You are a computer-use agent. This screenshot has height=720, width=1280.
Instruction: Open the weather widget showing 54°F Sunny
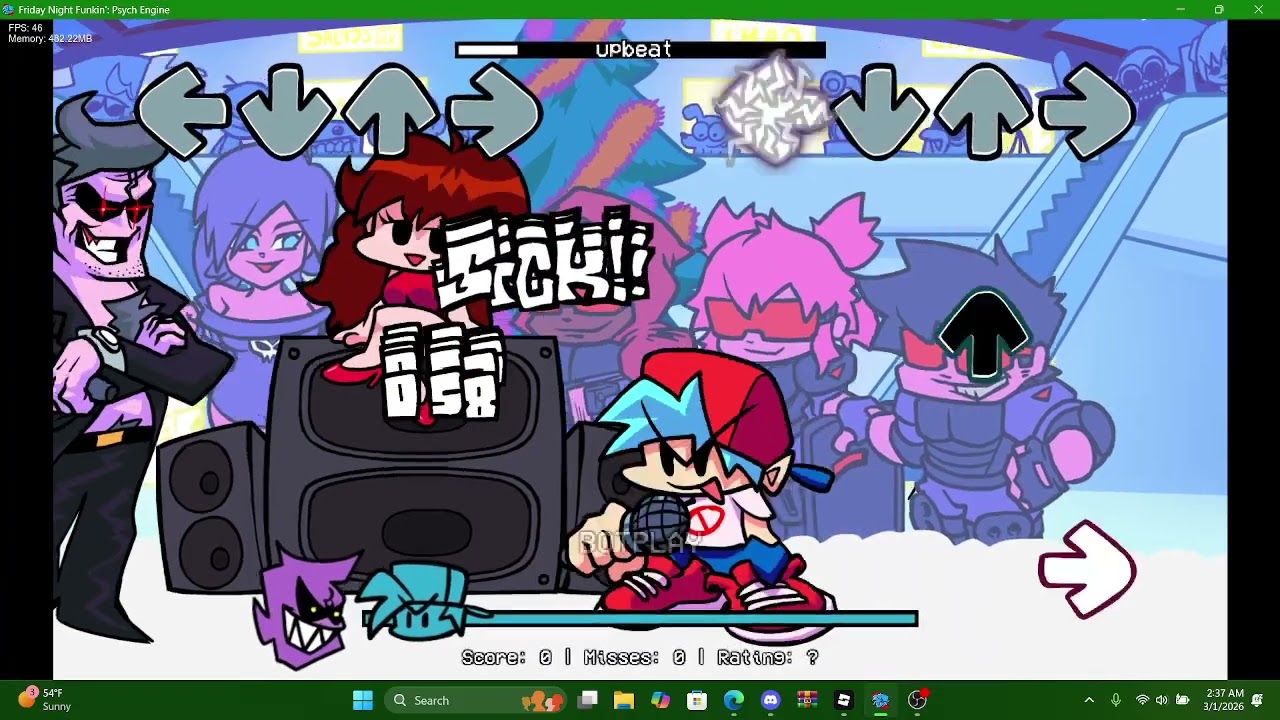[45, 700]
